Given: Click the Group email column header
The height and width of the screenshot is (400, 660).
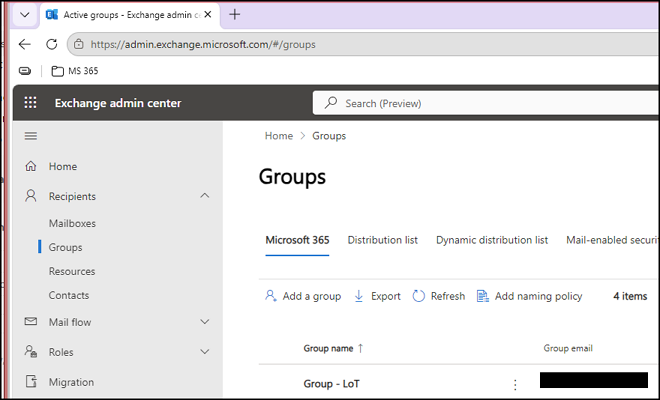Looking at the screenshot, I should coord(568,348).
